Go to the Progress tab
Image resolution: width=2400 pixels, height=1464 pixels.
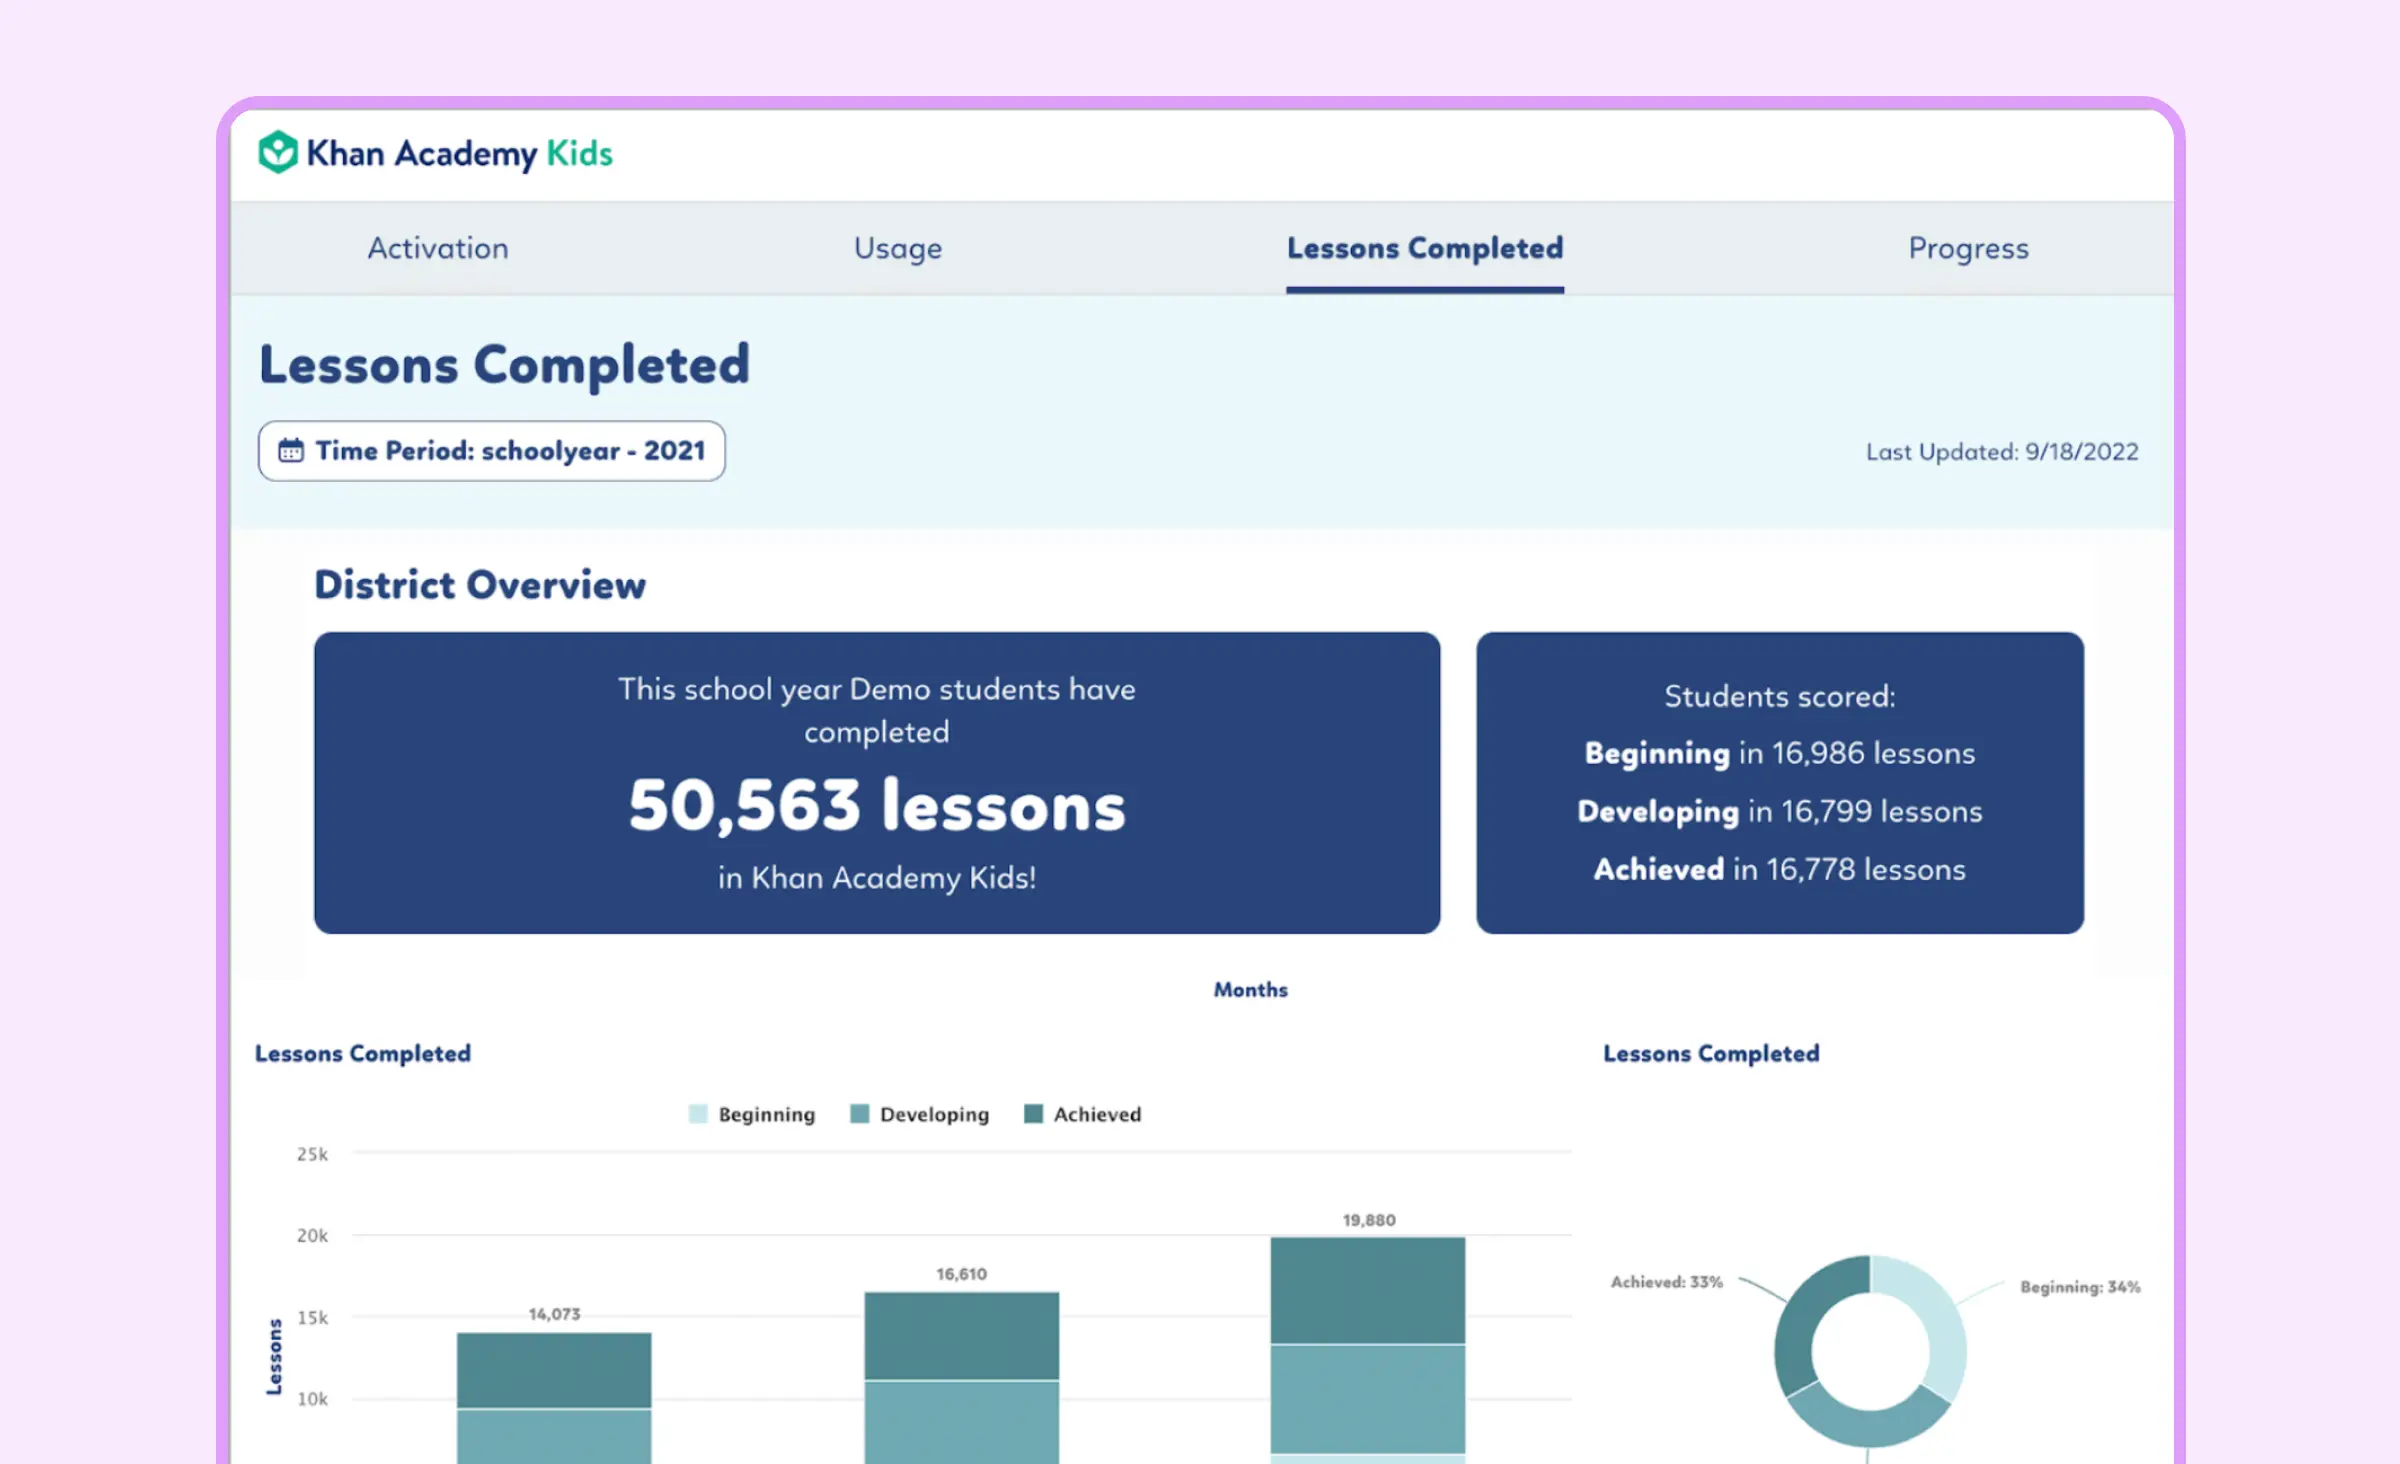[1968, 248]
